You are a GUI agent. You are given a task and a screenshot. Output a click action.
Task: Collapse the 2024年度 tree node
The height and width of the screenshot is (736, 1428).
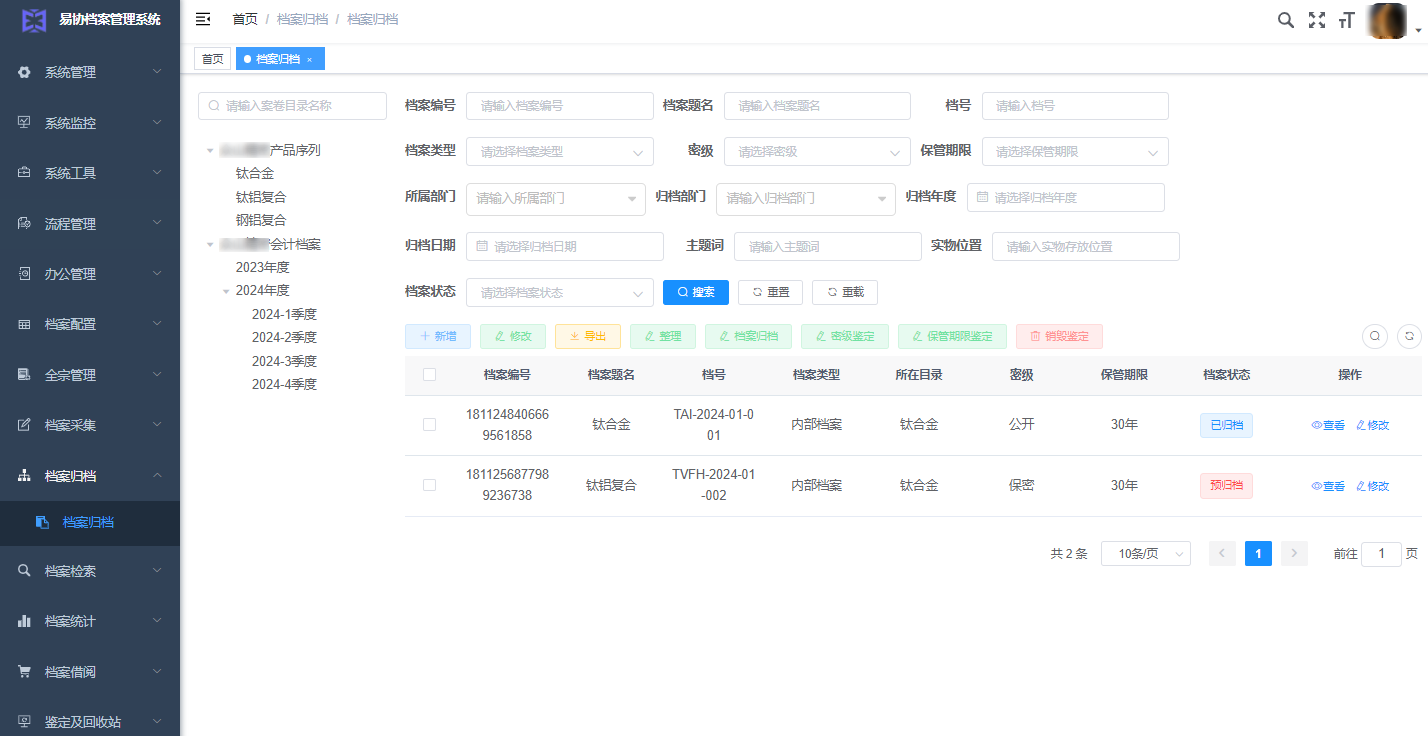point(227,291)
